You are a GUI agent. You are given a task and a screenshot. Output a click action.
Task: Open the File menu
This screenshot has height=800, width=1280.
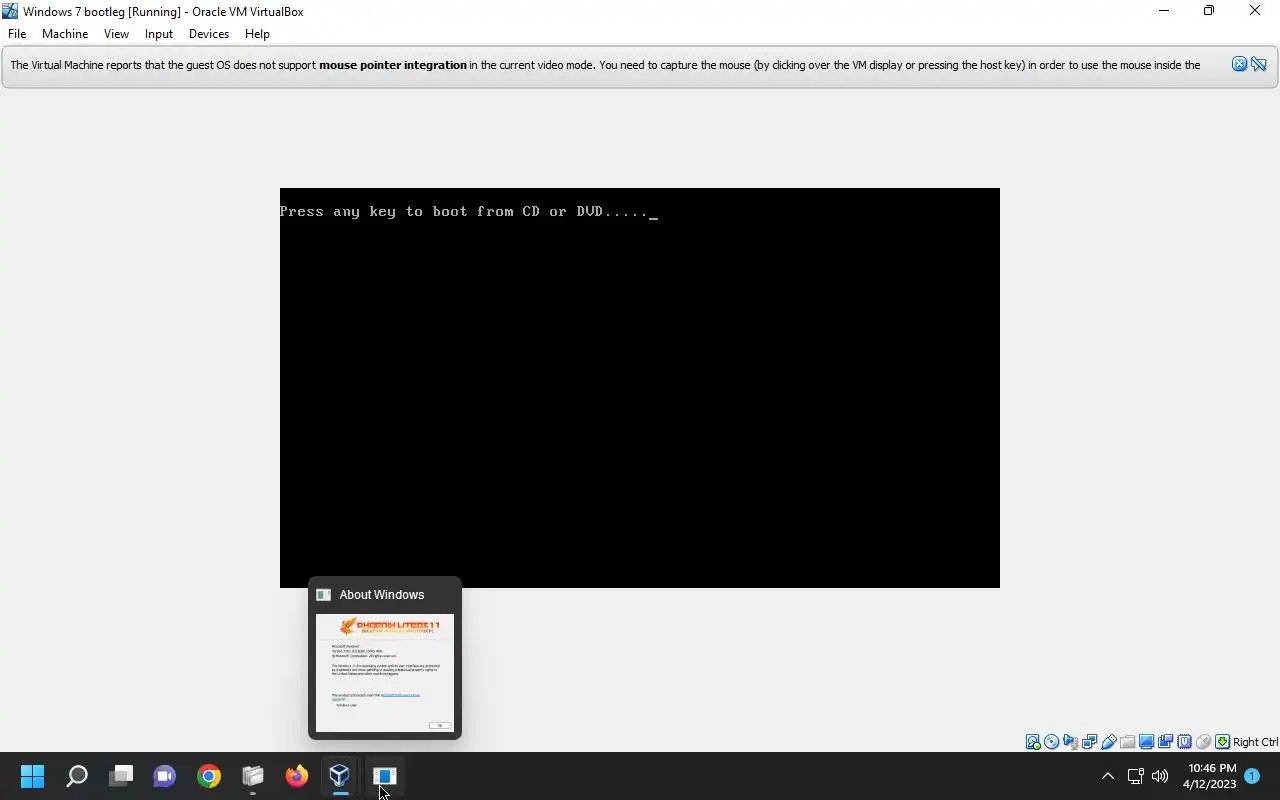coord(17,34)
